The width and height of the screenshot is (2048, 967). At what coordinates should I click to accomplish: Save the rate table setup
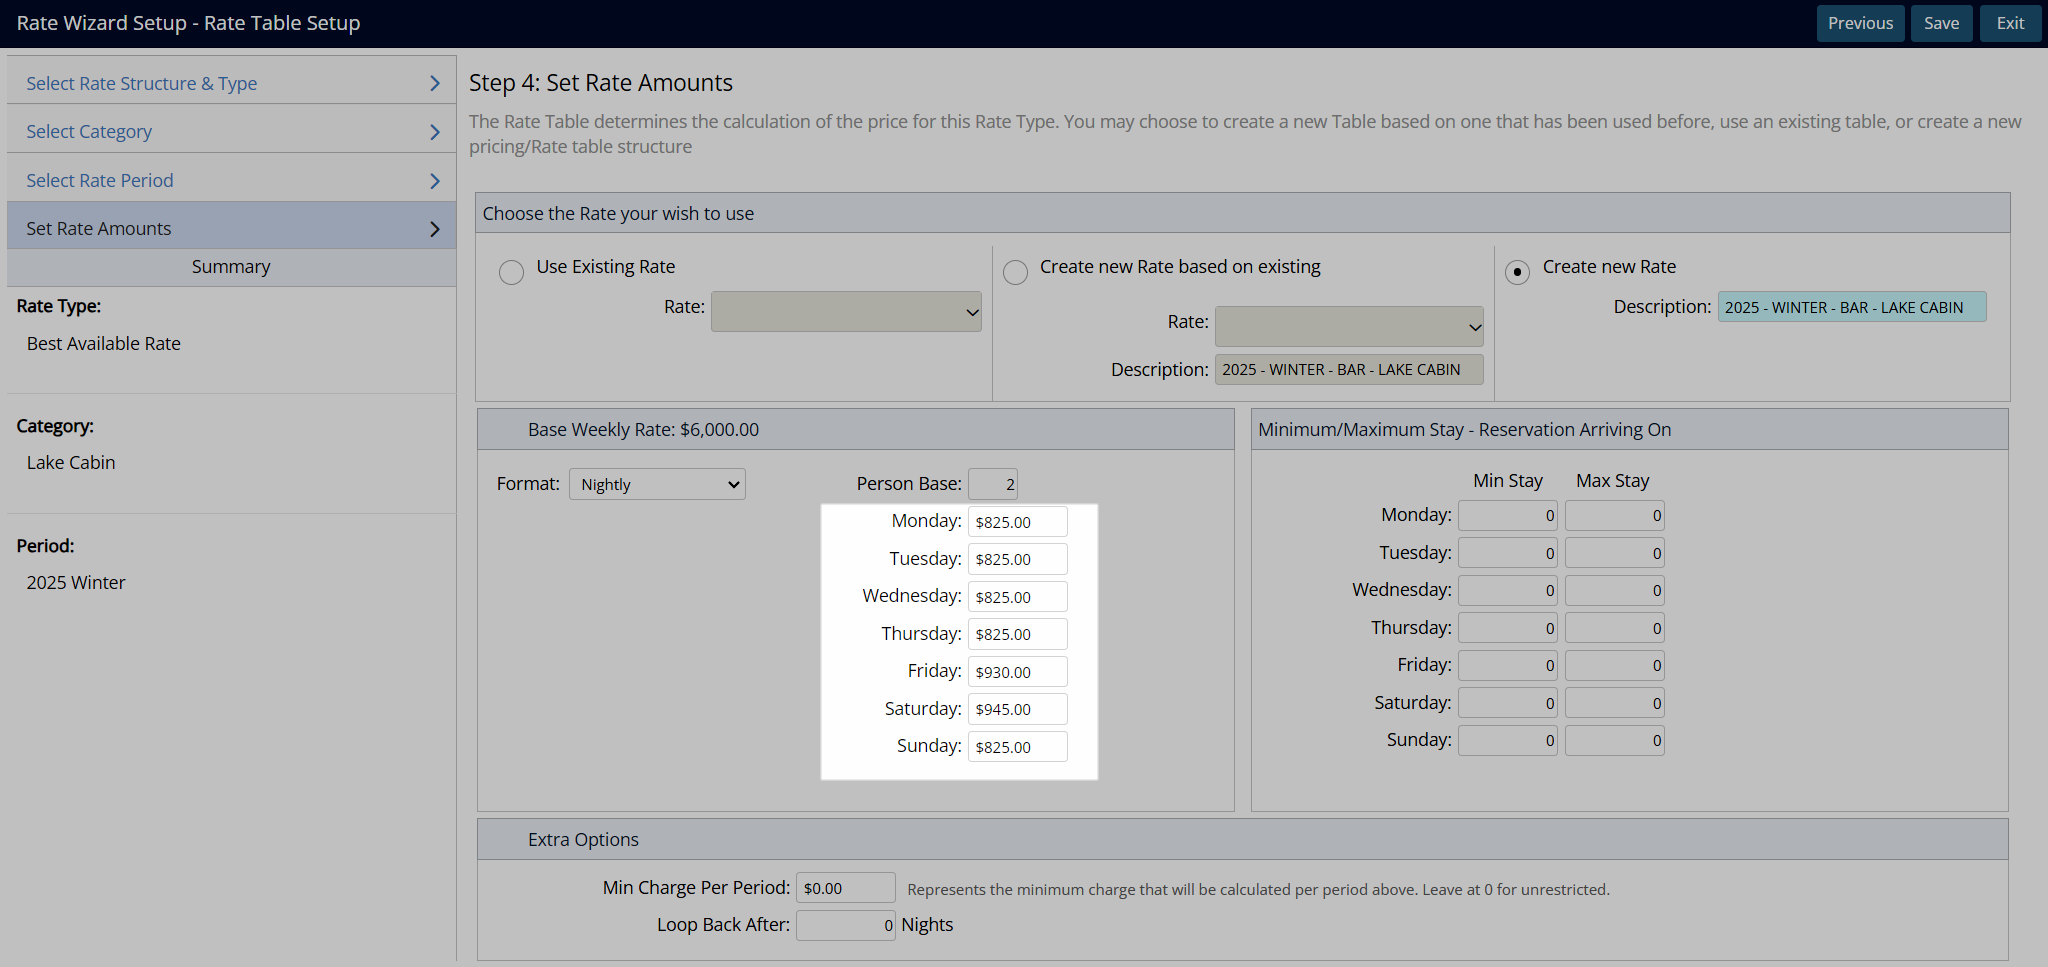click(x=1941, y=23)
